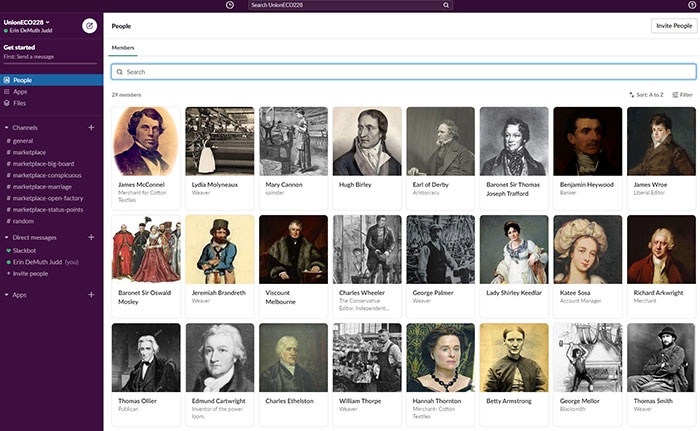The width and height of the screenshot is (700, 431).
Task: Open Lydia Molyneaux's profile card
Action: pos(220,158)
